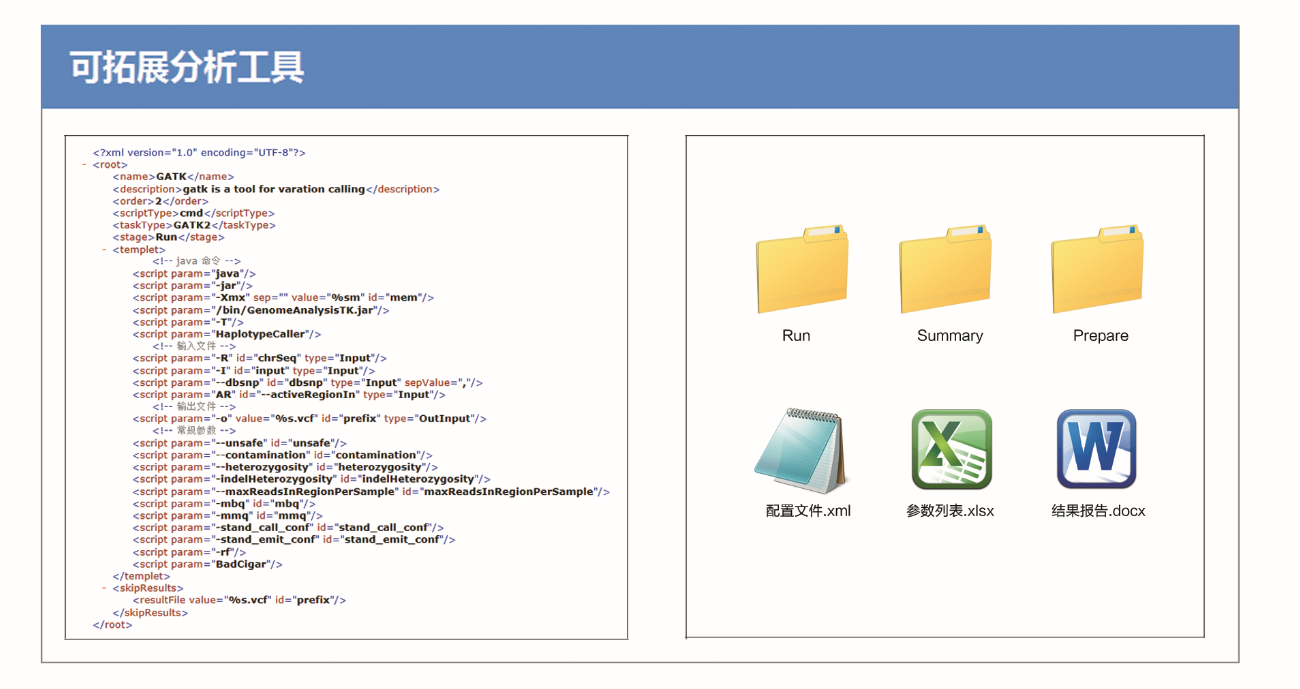Collapse the templet XML node
This screenshot has width=1300, height=689.
[x=104, y=250]
